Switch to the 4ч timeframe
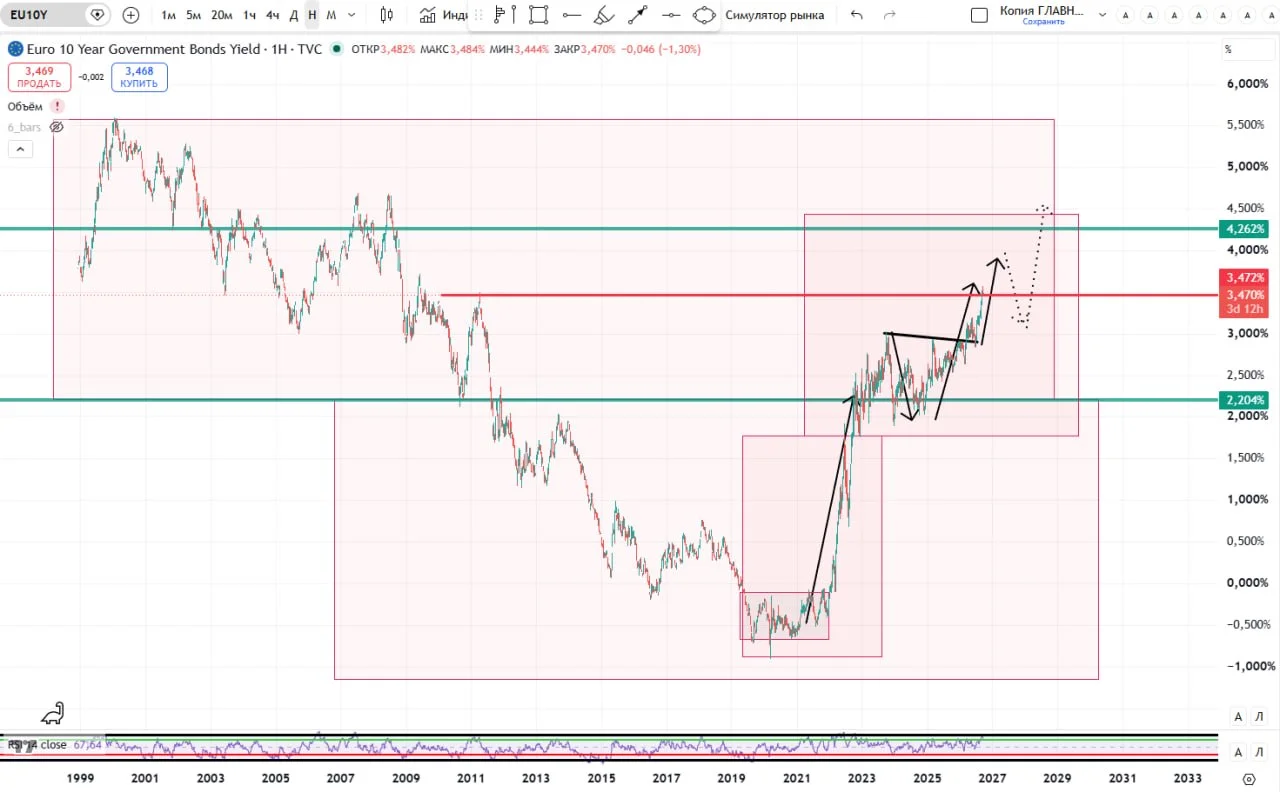 [x=272, y=15]
